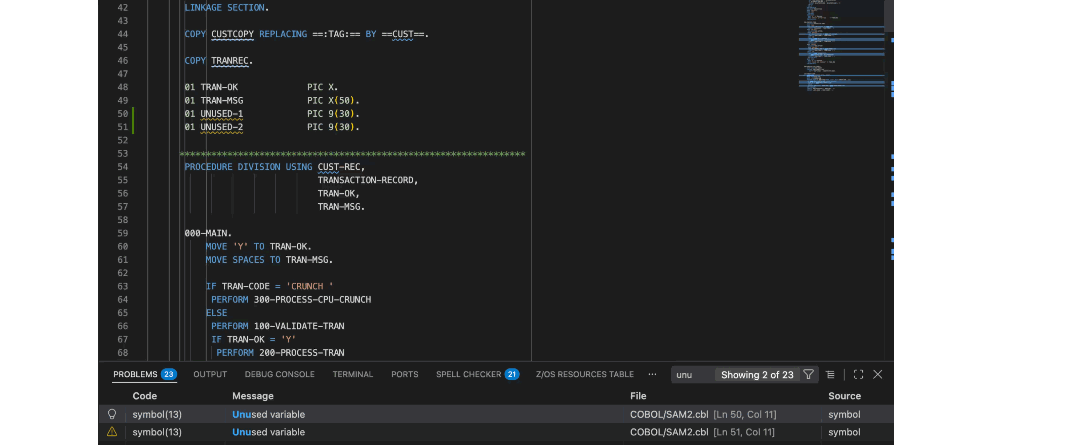Click TRANREC copybook name on line 46
Screen dimensions: 1080x445
[229, 61]
